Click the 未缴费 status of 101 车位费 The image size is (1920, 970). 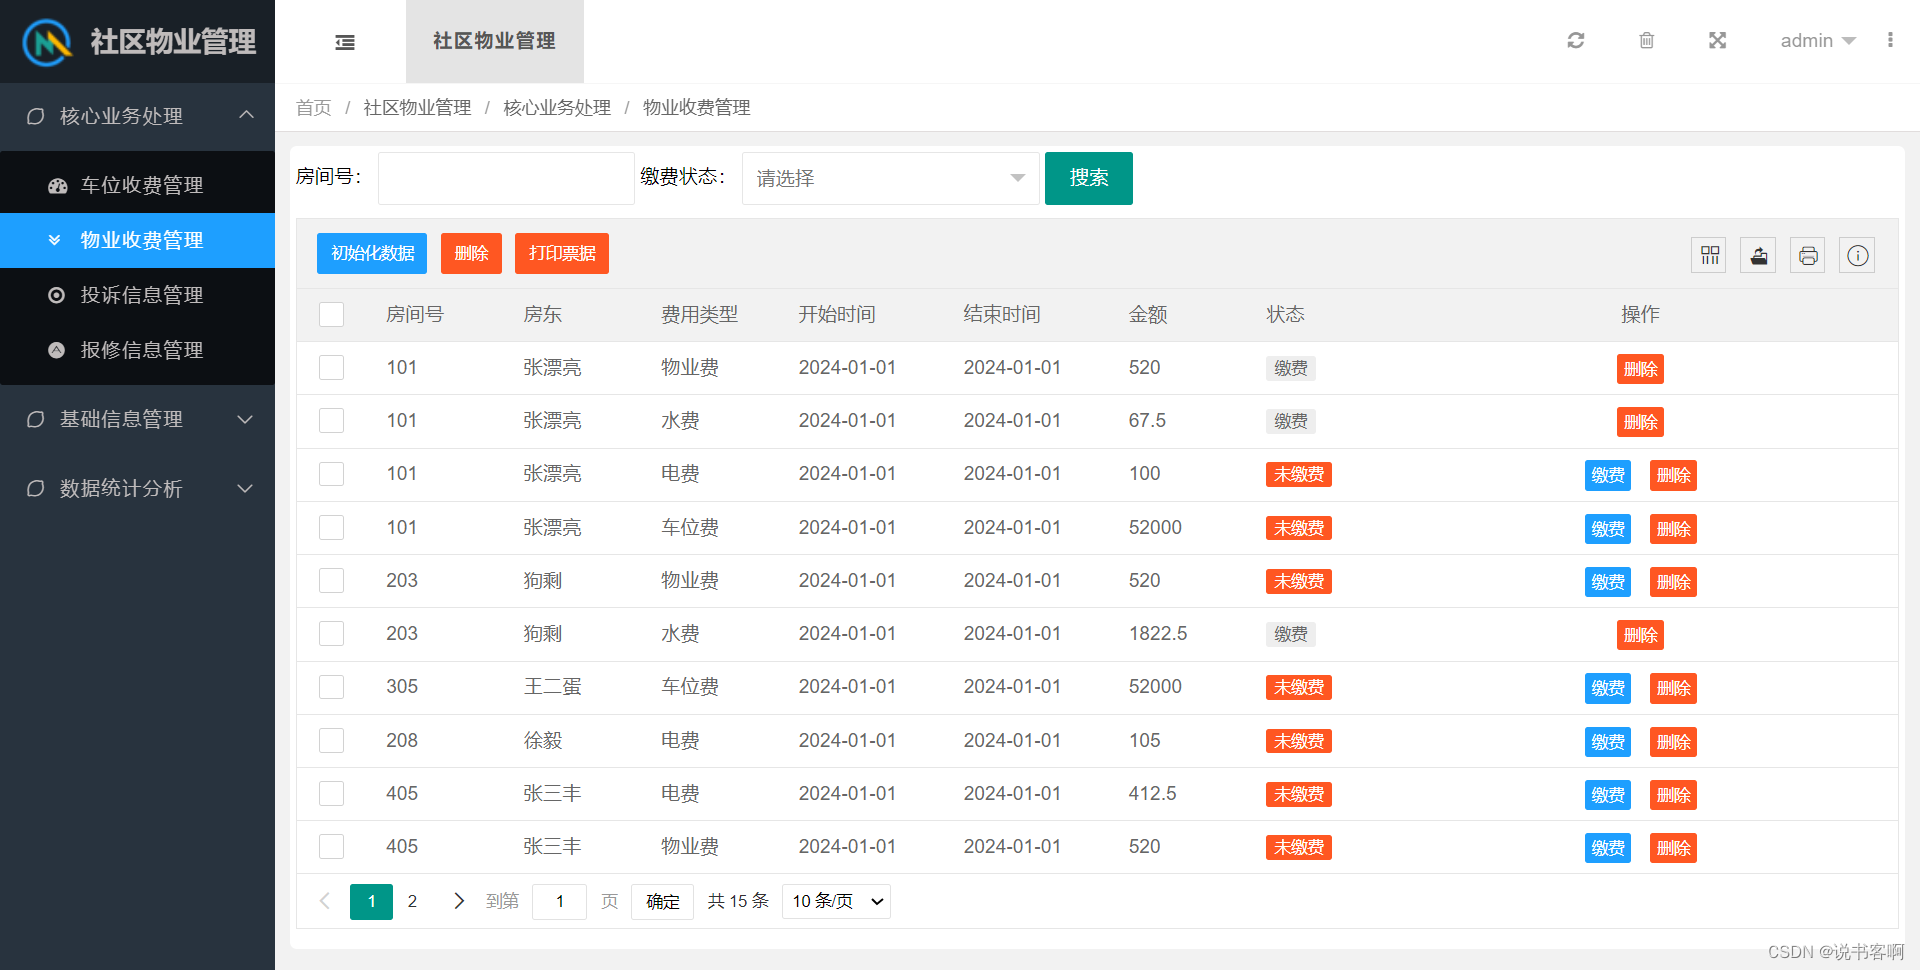1299,528
